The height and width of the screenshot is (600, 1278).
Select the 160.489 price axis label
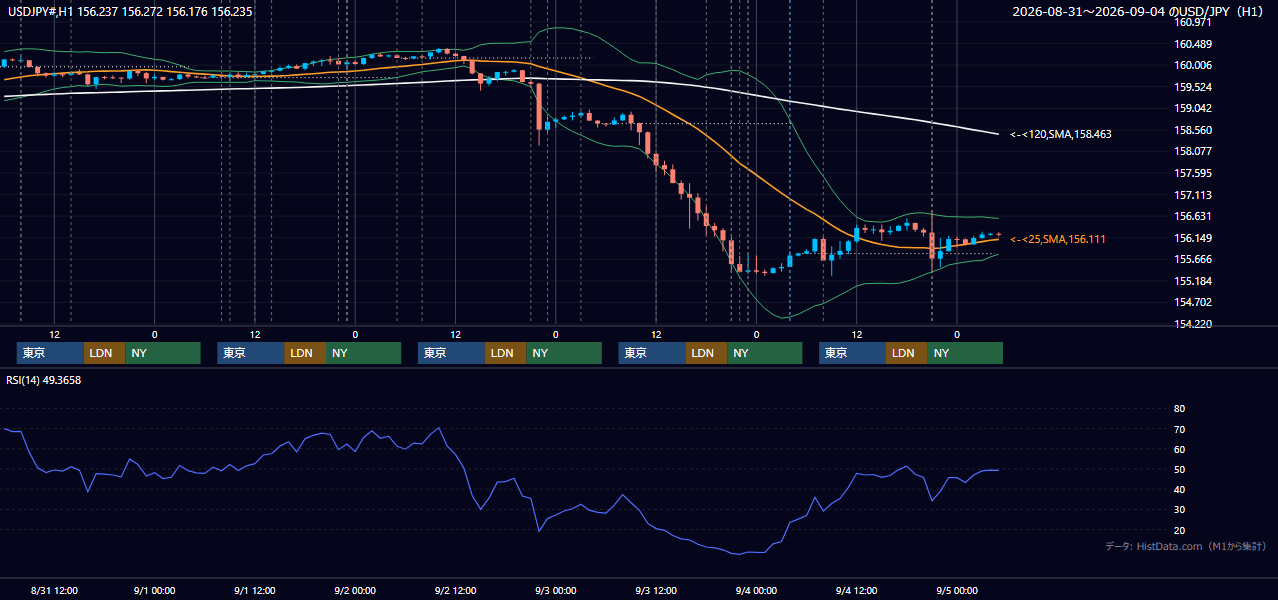[1193, 44]
